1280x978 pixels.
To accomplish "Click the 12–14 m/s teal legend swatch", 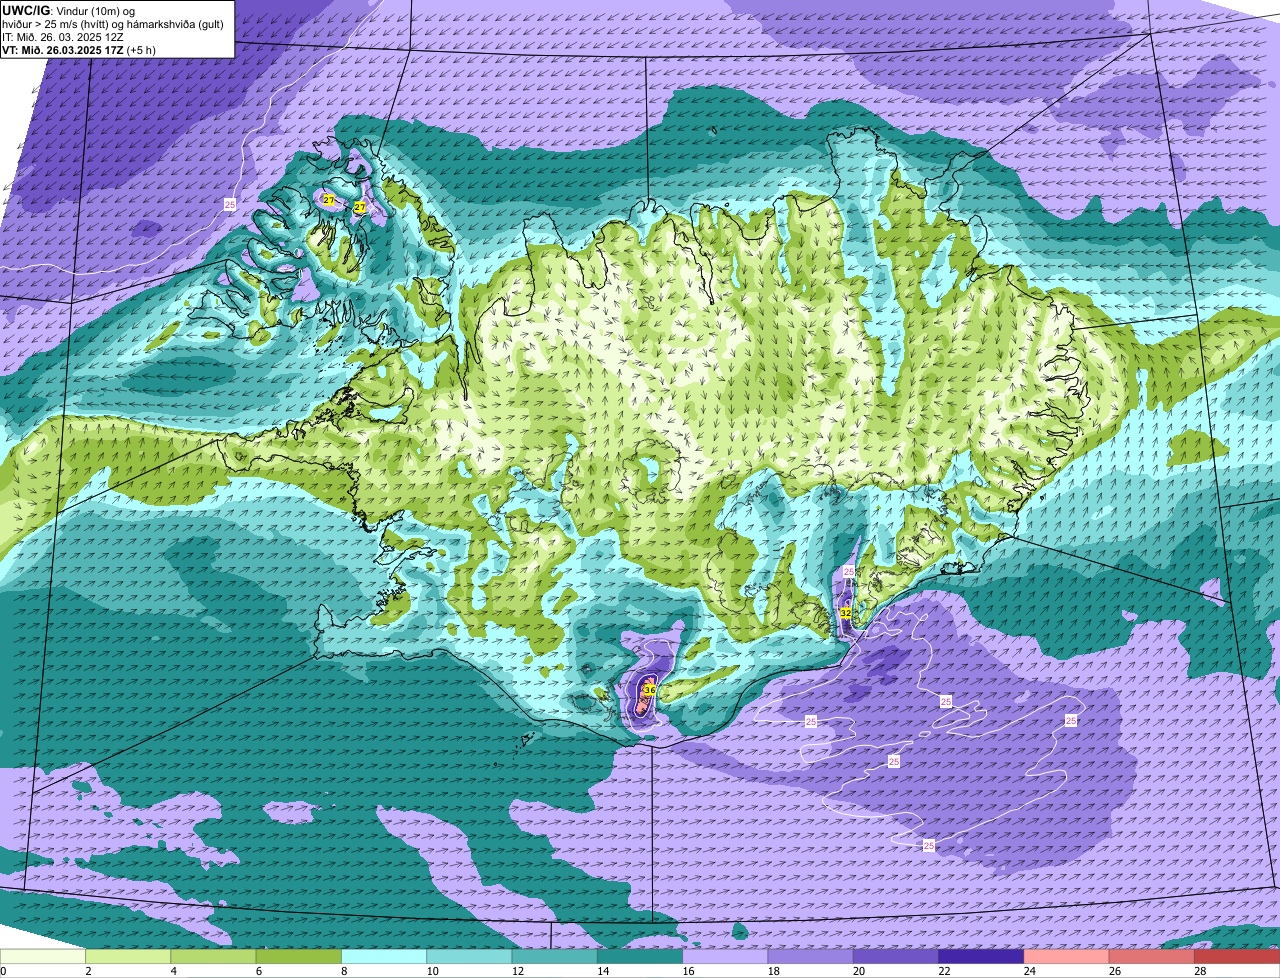I will 555,956.
